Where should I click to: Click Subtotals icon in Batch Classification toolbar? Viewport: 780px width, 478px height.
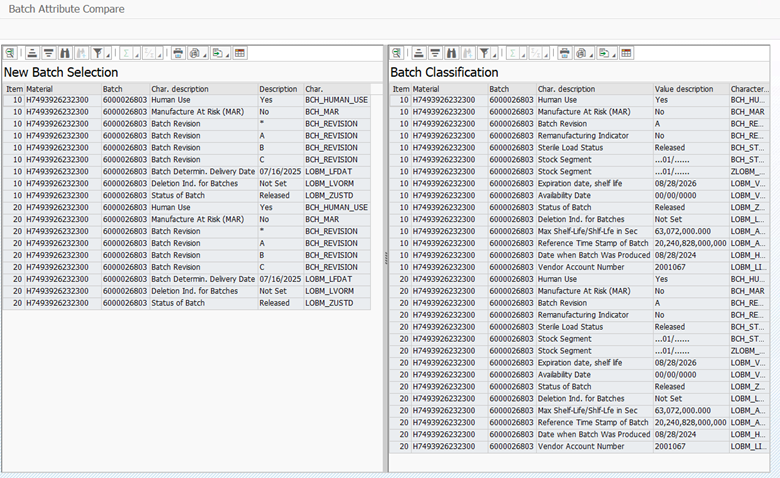point(535,53)
